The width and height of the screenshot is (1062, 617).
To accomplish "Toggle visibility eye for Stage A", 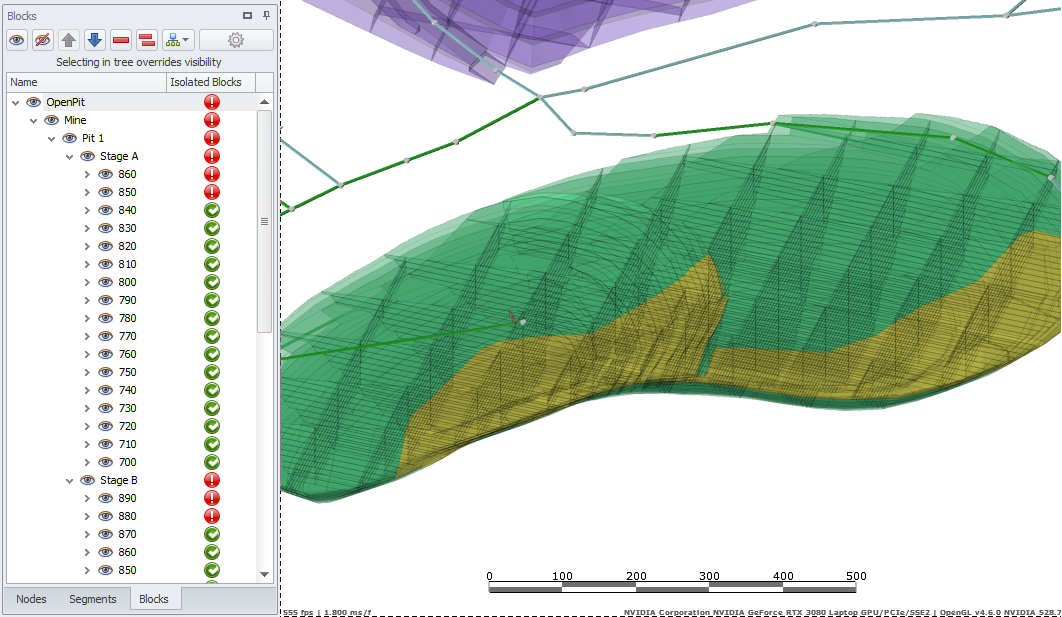I will click(x=87, y=156).
